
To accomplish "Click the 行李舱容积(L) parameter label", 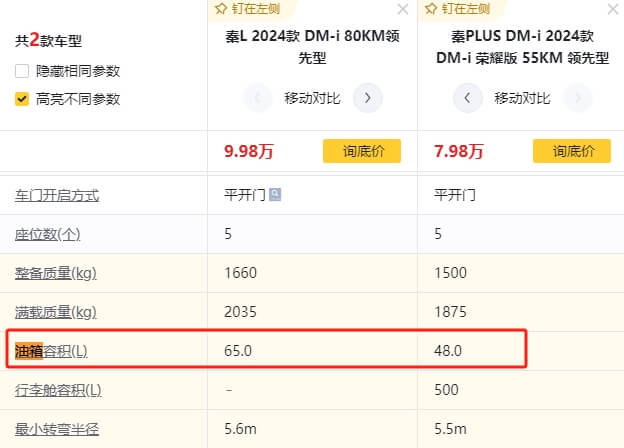I will point(58,390).
